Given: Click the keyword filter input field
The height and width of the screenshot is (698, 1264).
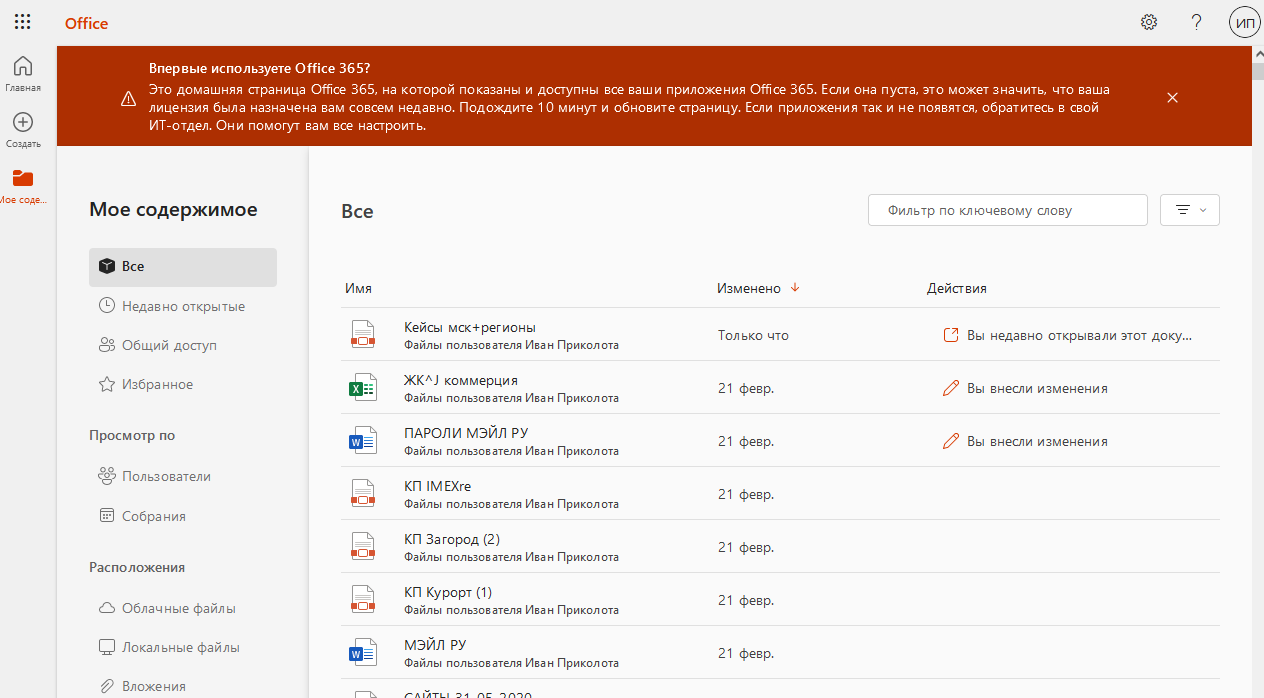Looking at the screenshot, I should coord(1007,210).
